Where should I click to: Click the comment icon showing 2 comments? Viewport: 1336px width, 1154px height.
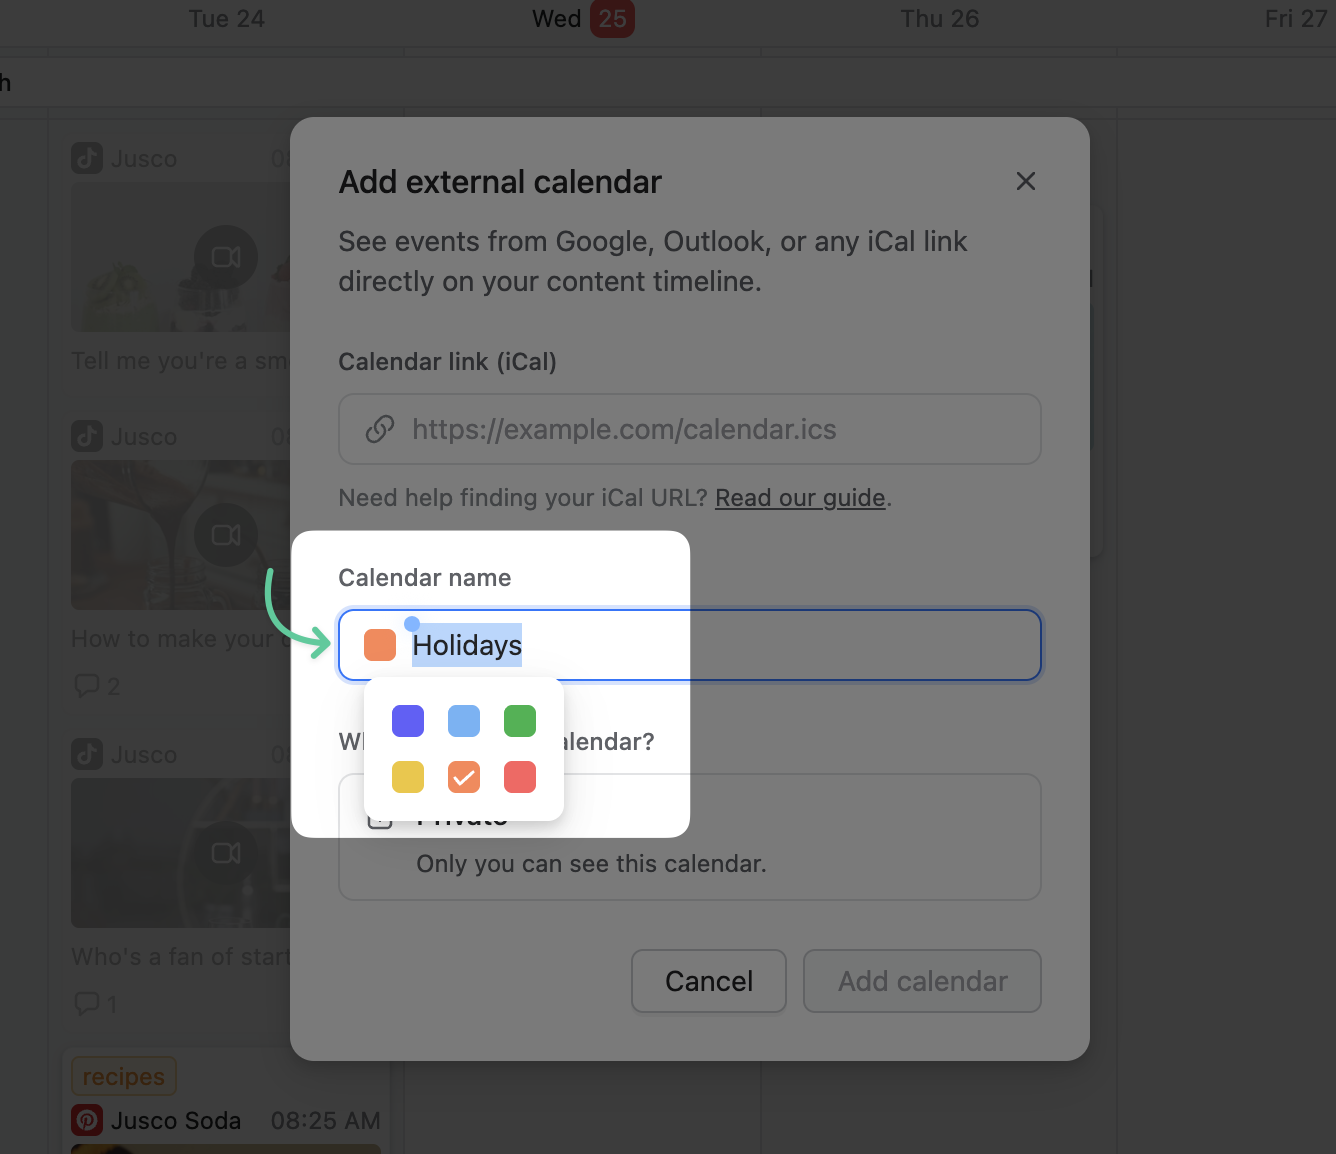88,686
